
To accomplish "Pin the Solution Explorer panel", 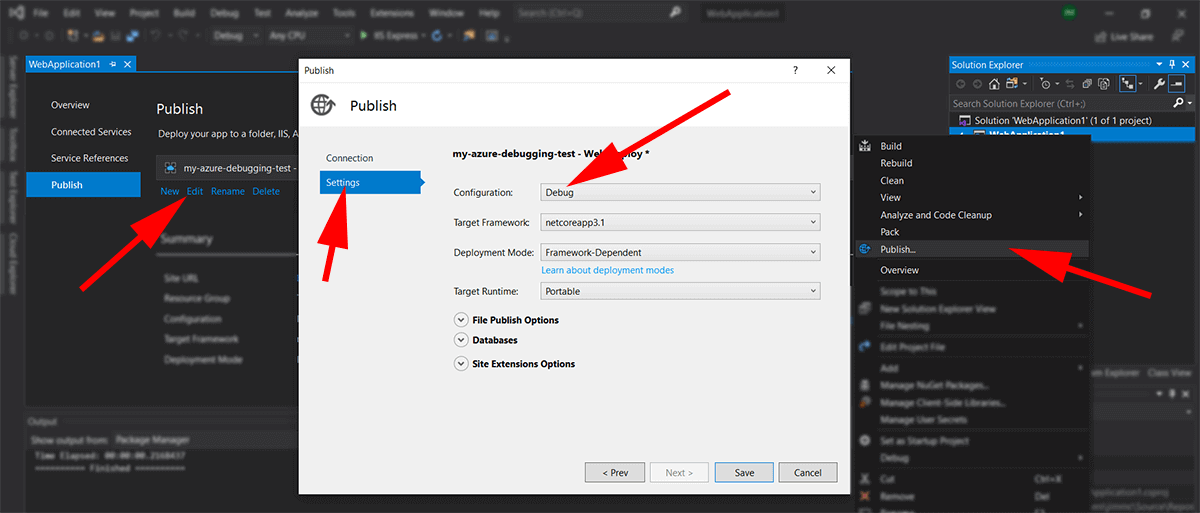I will pos(1173,65).
